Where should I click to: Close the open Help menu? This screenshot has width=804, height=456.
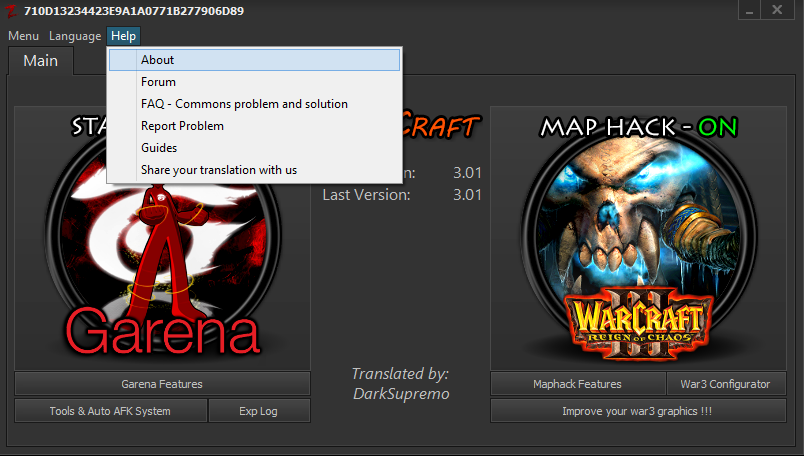[x=124, y=36]
